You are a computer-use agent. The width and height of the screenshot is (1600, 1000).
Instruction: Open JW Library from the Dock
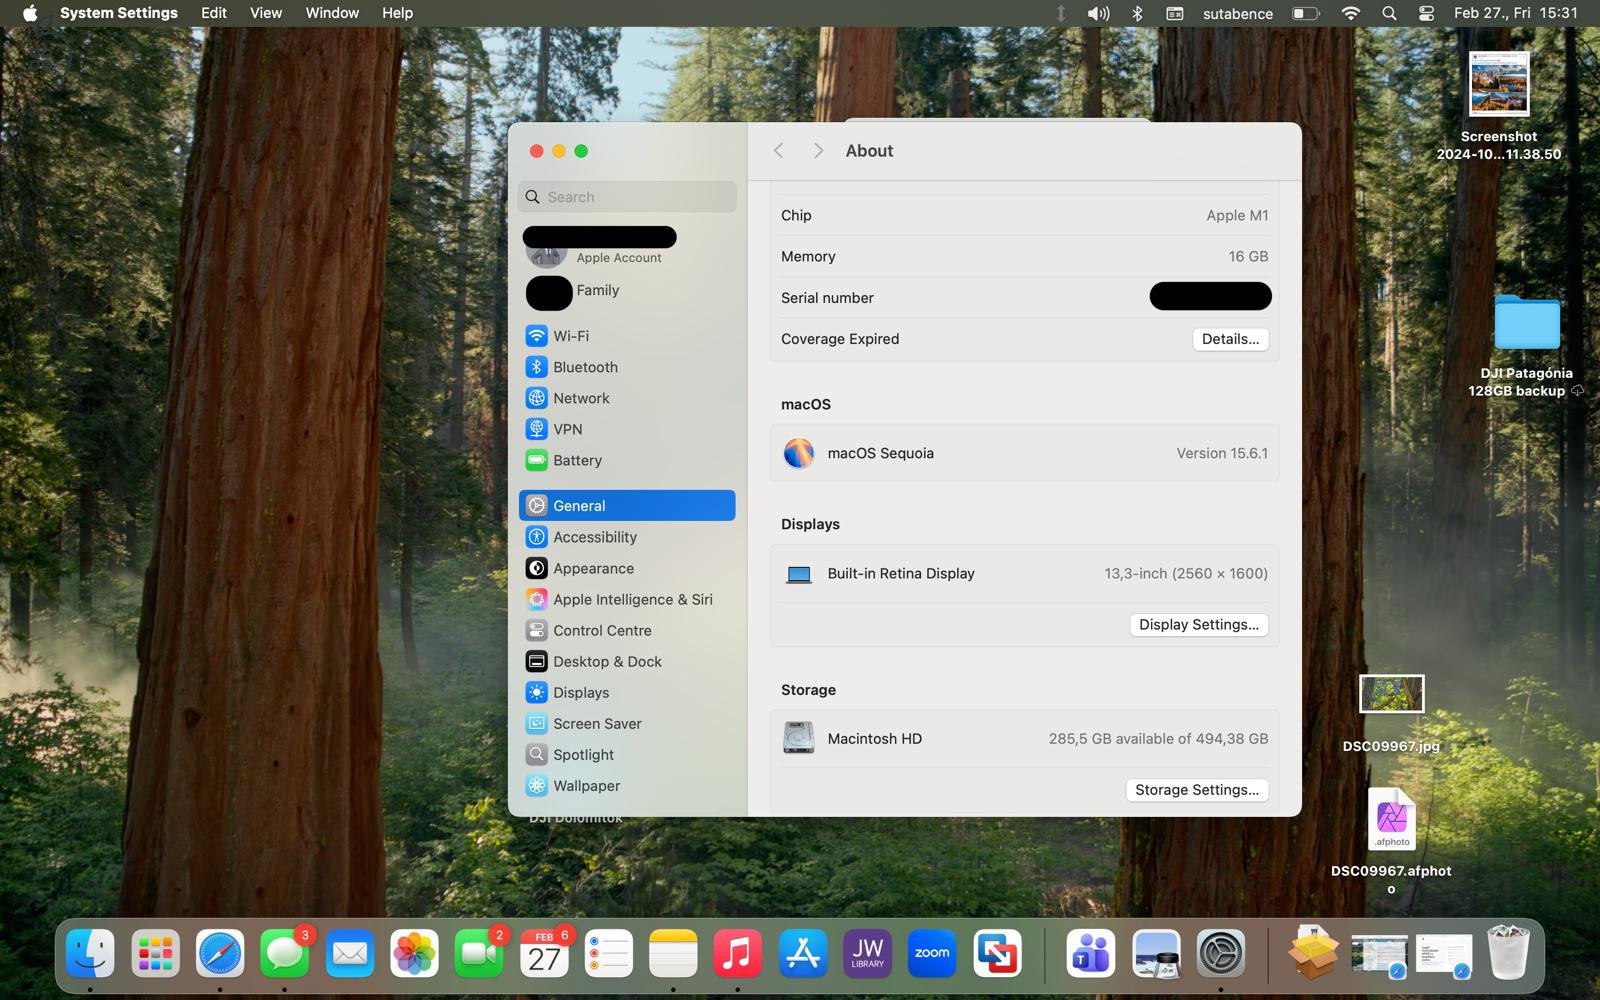point(867,953)
